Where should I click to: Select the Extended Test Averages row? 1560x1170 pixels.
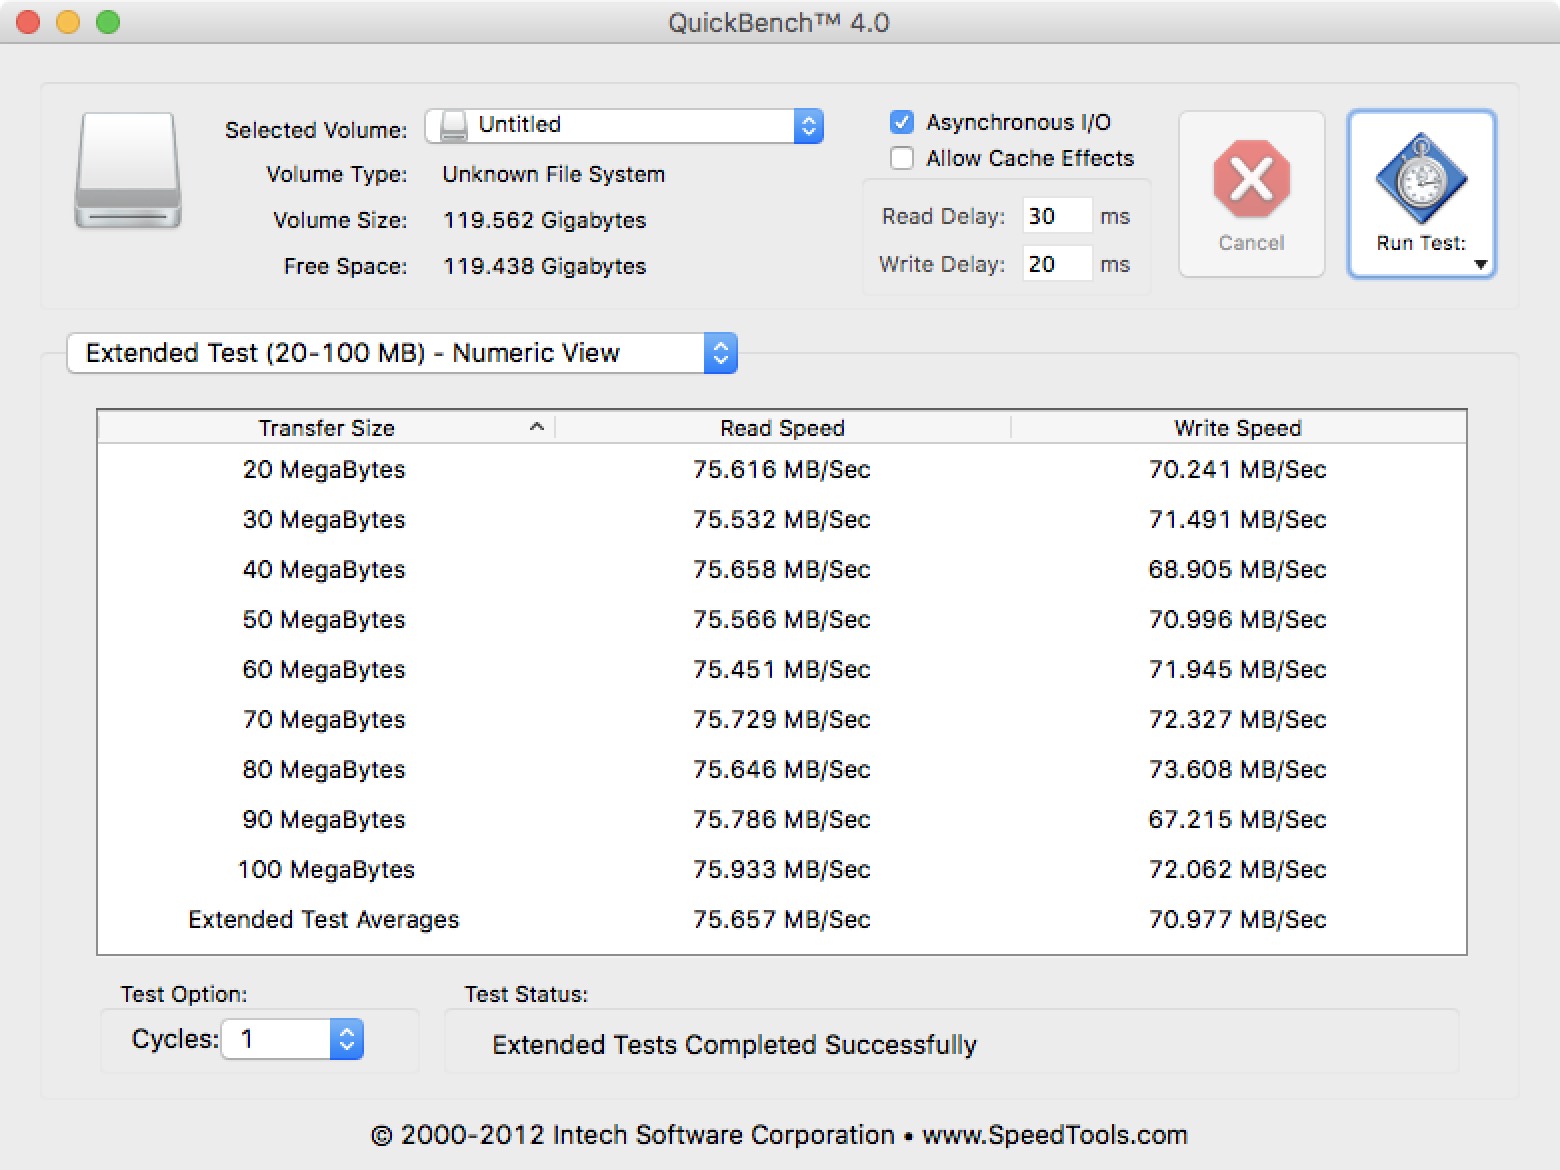782,919
